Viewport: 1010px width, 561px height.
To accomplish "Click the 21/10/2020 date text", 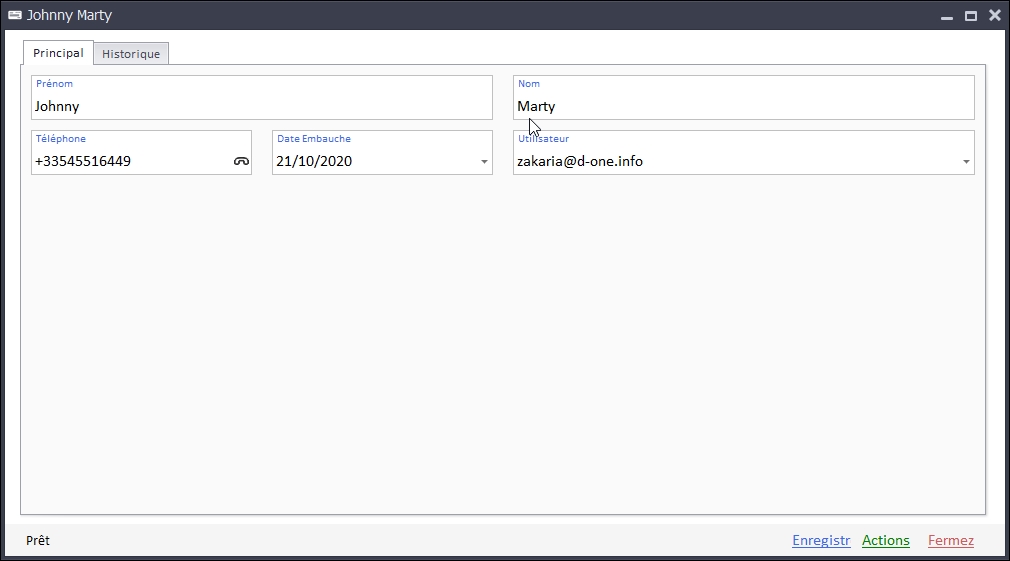I will point(314,161).
